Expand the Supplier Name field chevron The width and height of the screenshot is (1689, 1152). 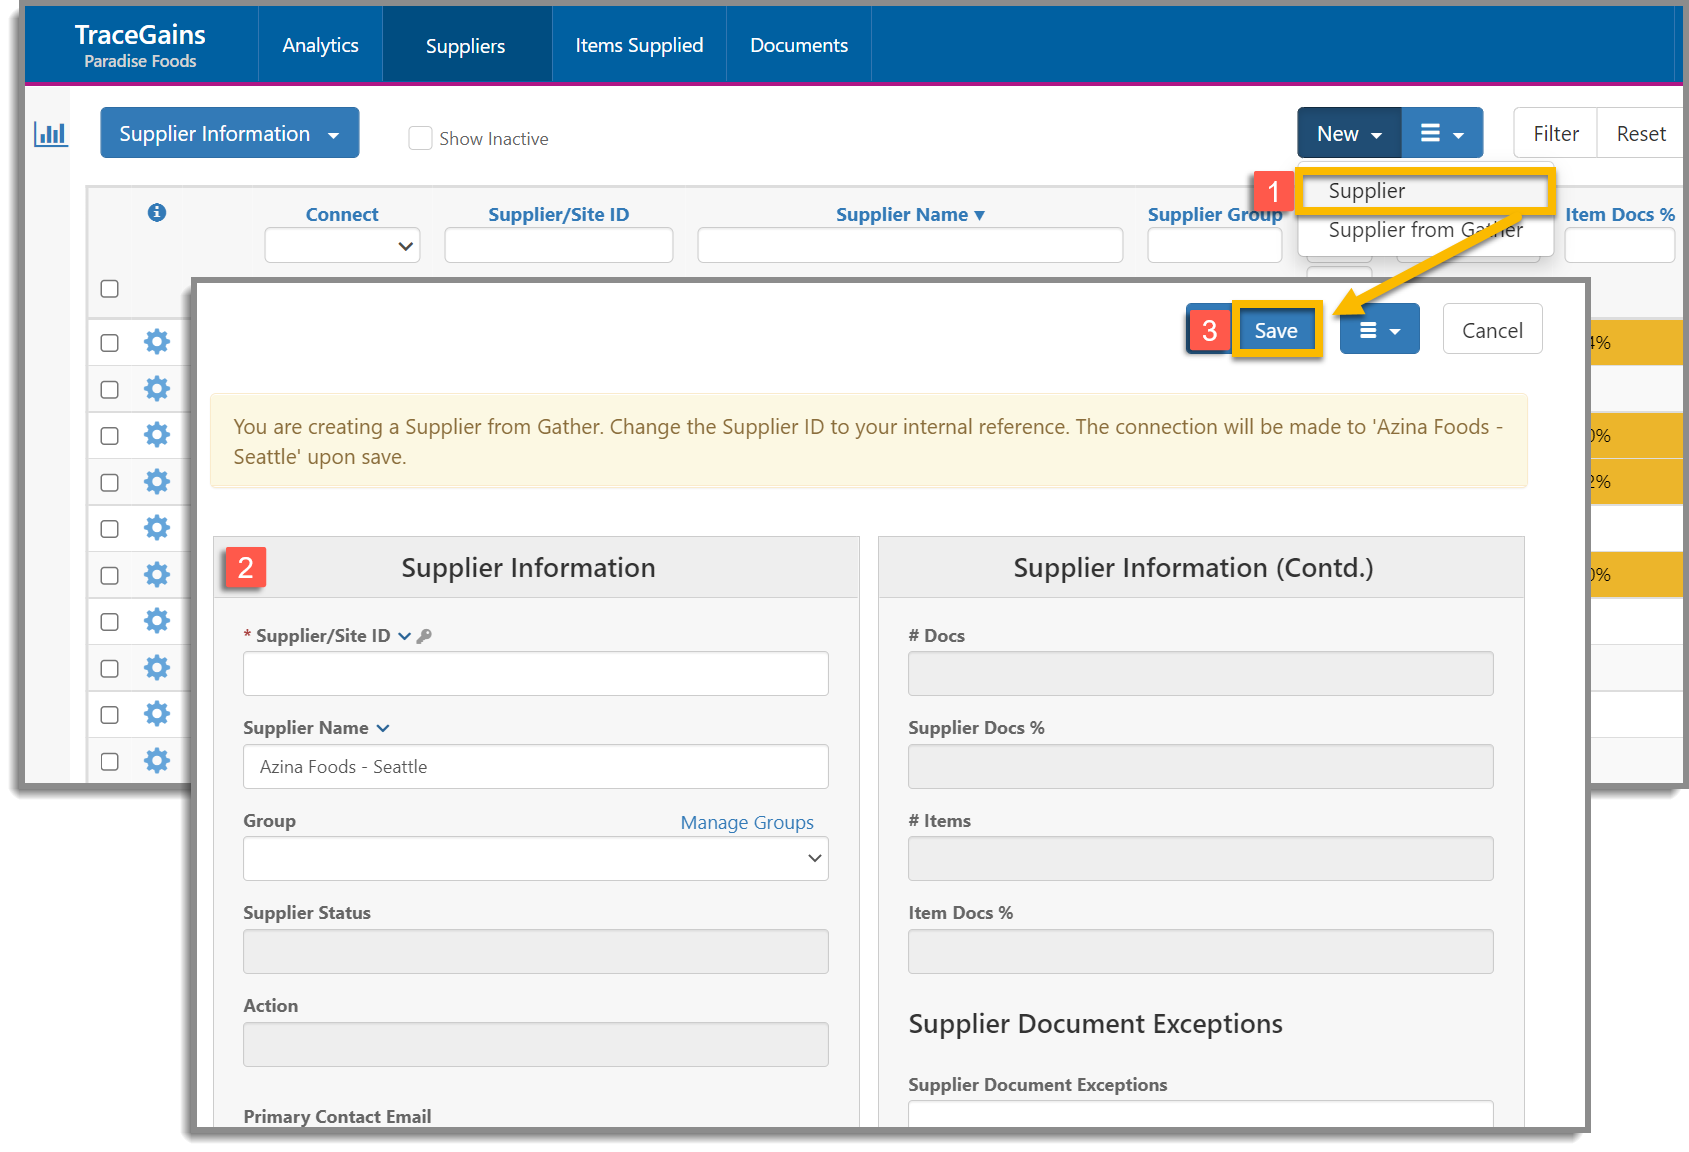383,728
